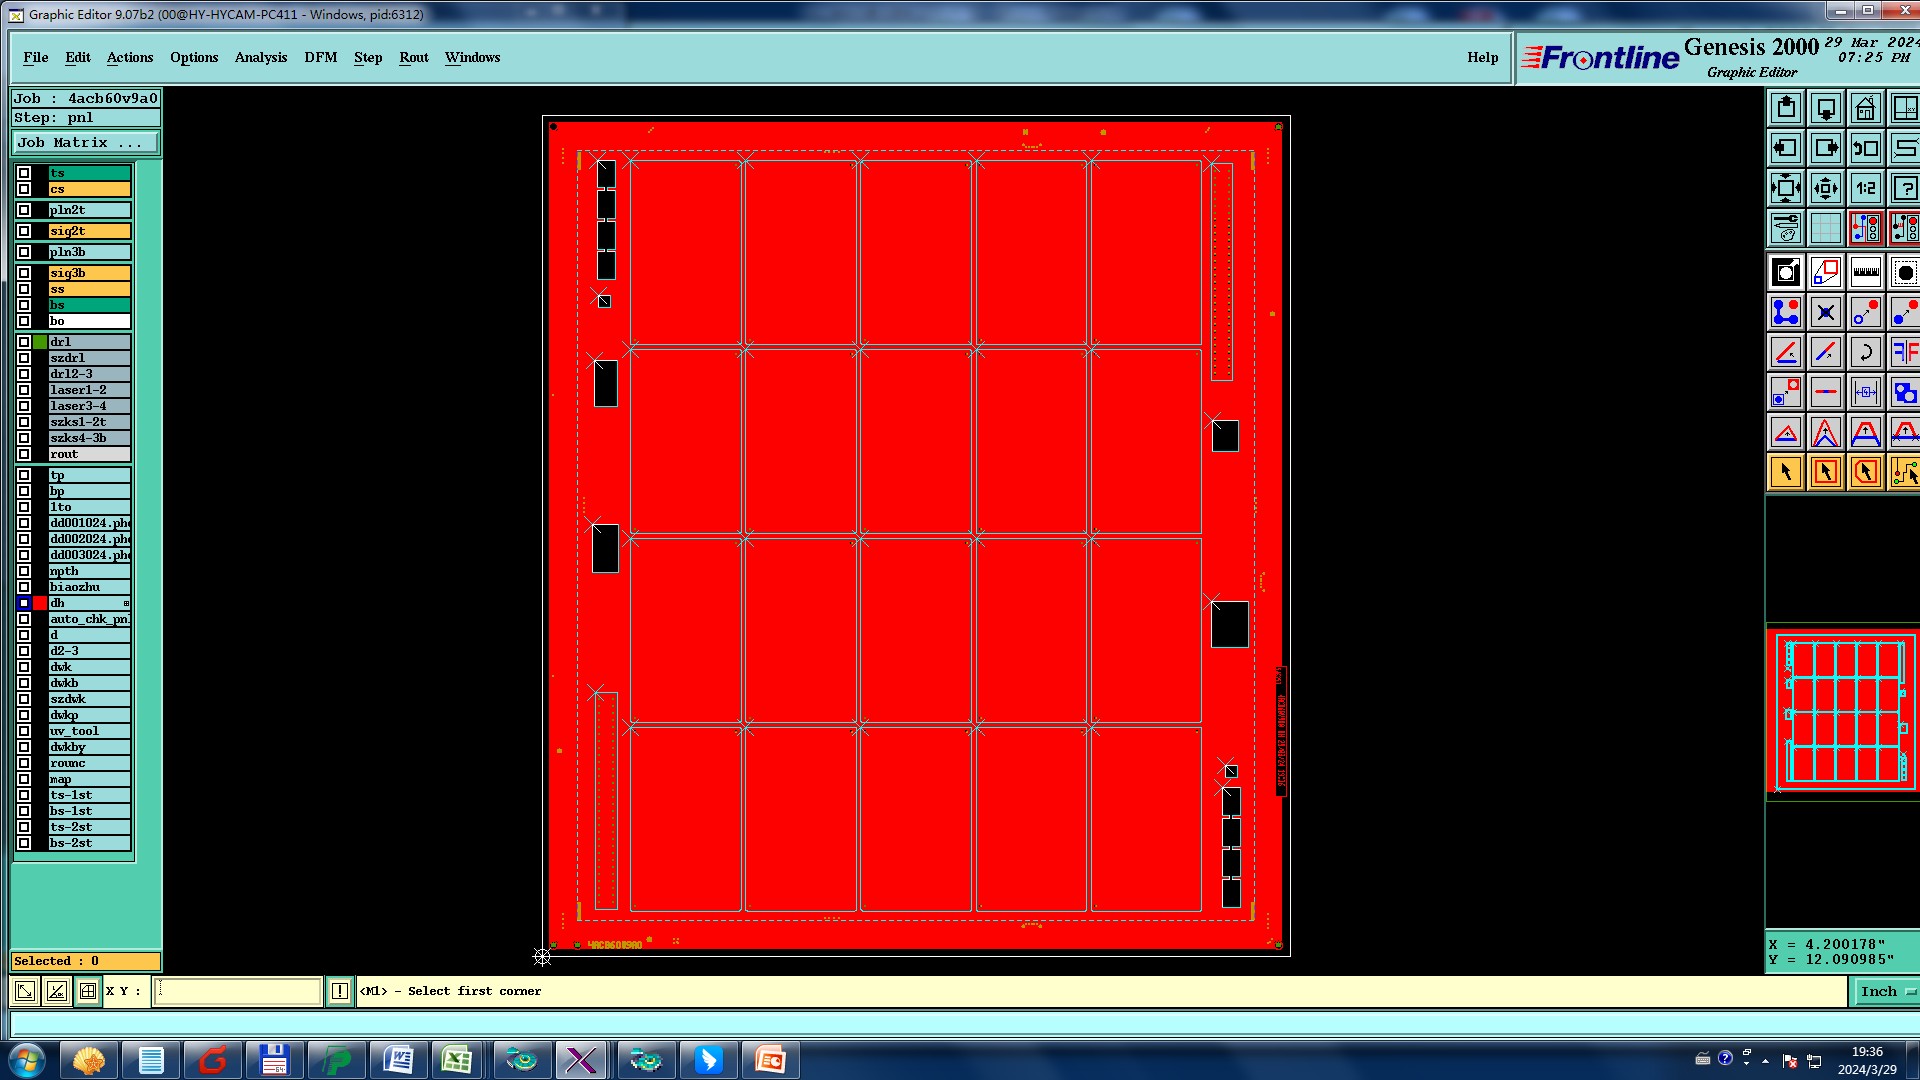The height and width of the screenshot is (1080, 1920).
Task: Open the Analysis menu
Action: [260, 57]
